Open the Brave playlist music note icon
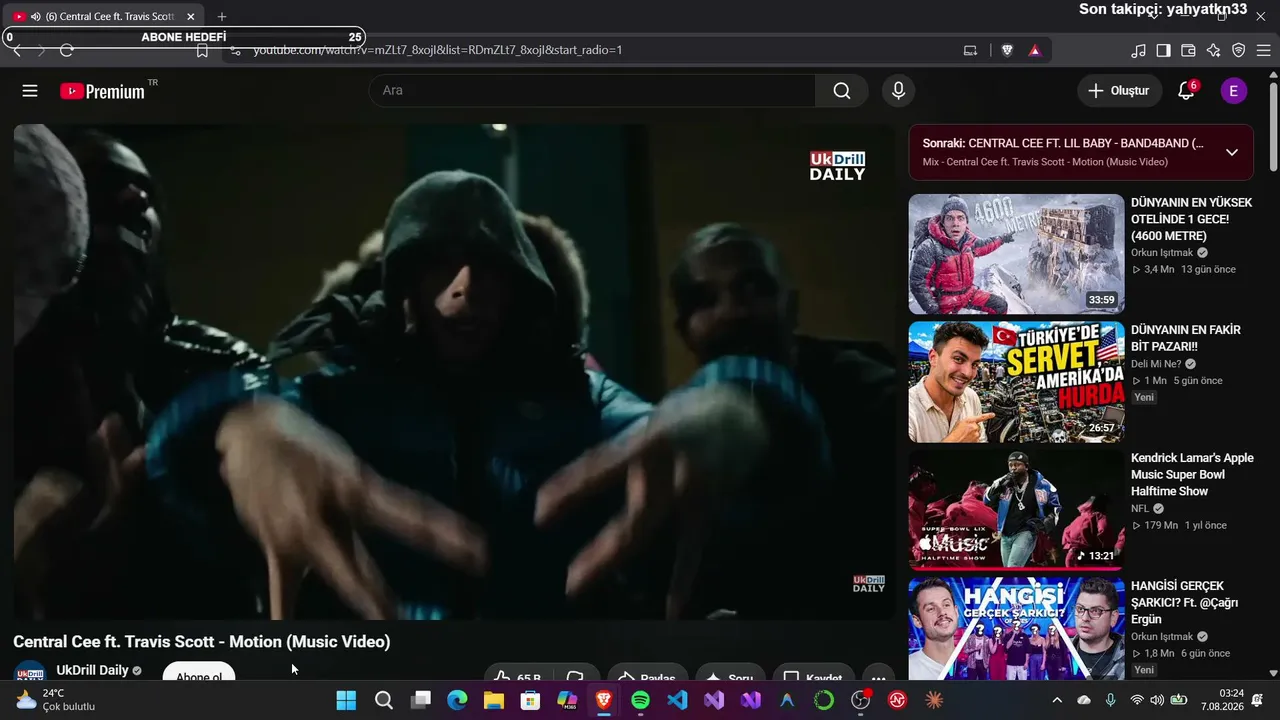Screen dimensions: 1280x720 [x=1138, y=50]
